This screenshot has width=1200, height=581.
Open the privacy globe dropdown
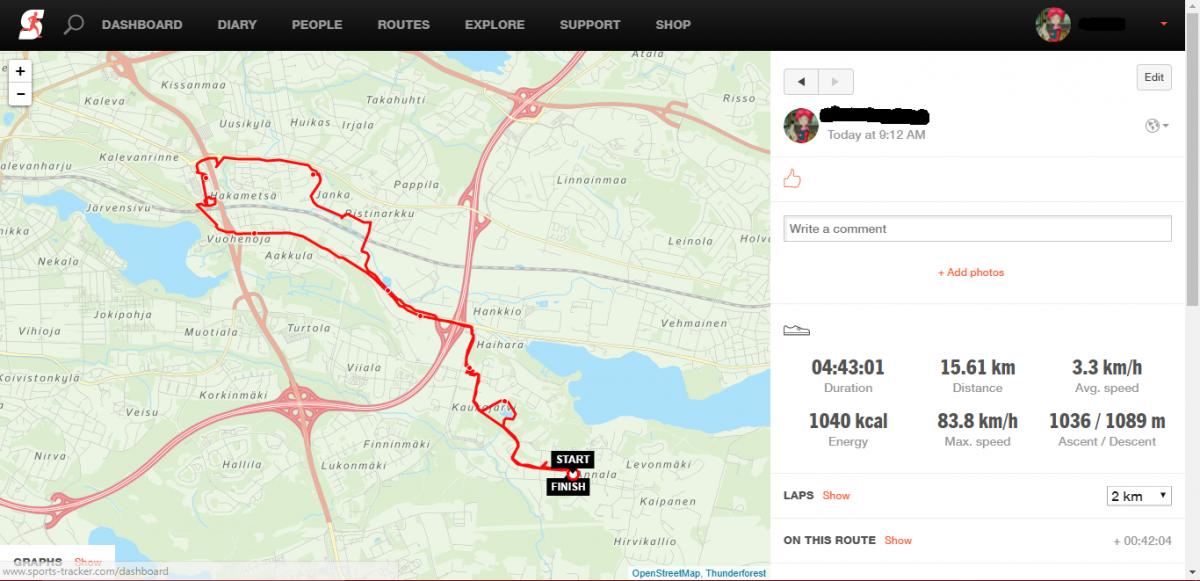click(1156, 126)
